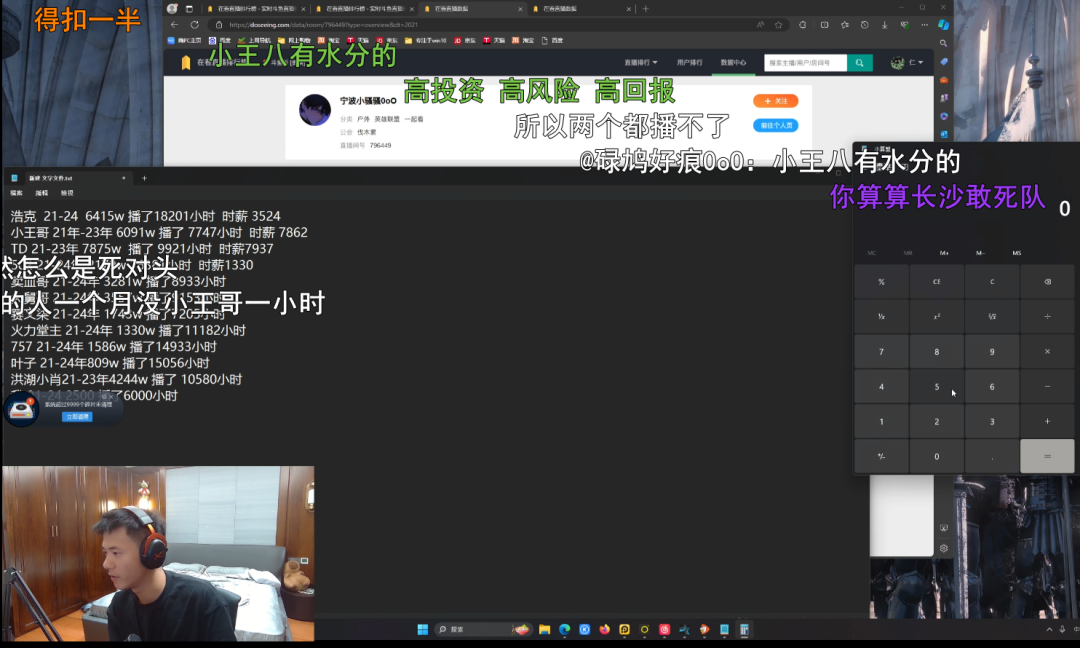Open the browser three-dot settings menu
Screen dimensions: 1080x648
pyautogui.click(x=924, y=25)
